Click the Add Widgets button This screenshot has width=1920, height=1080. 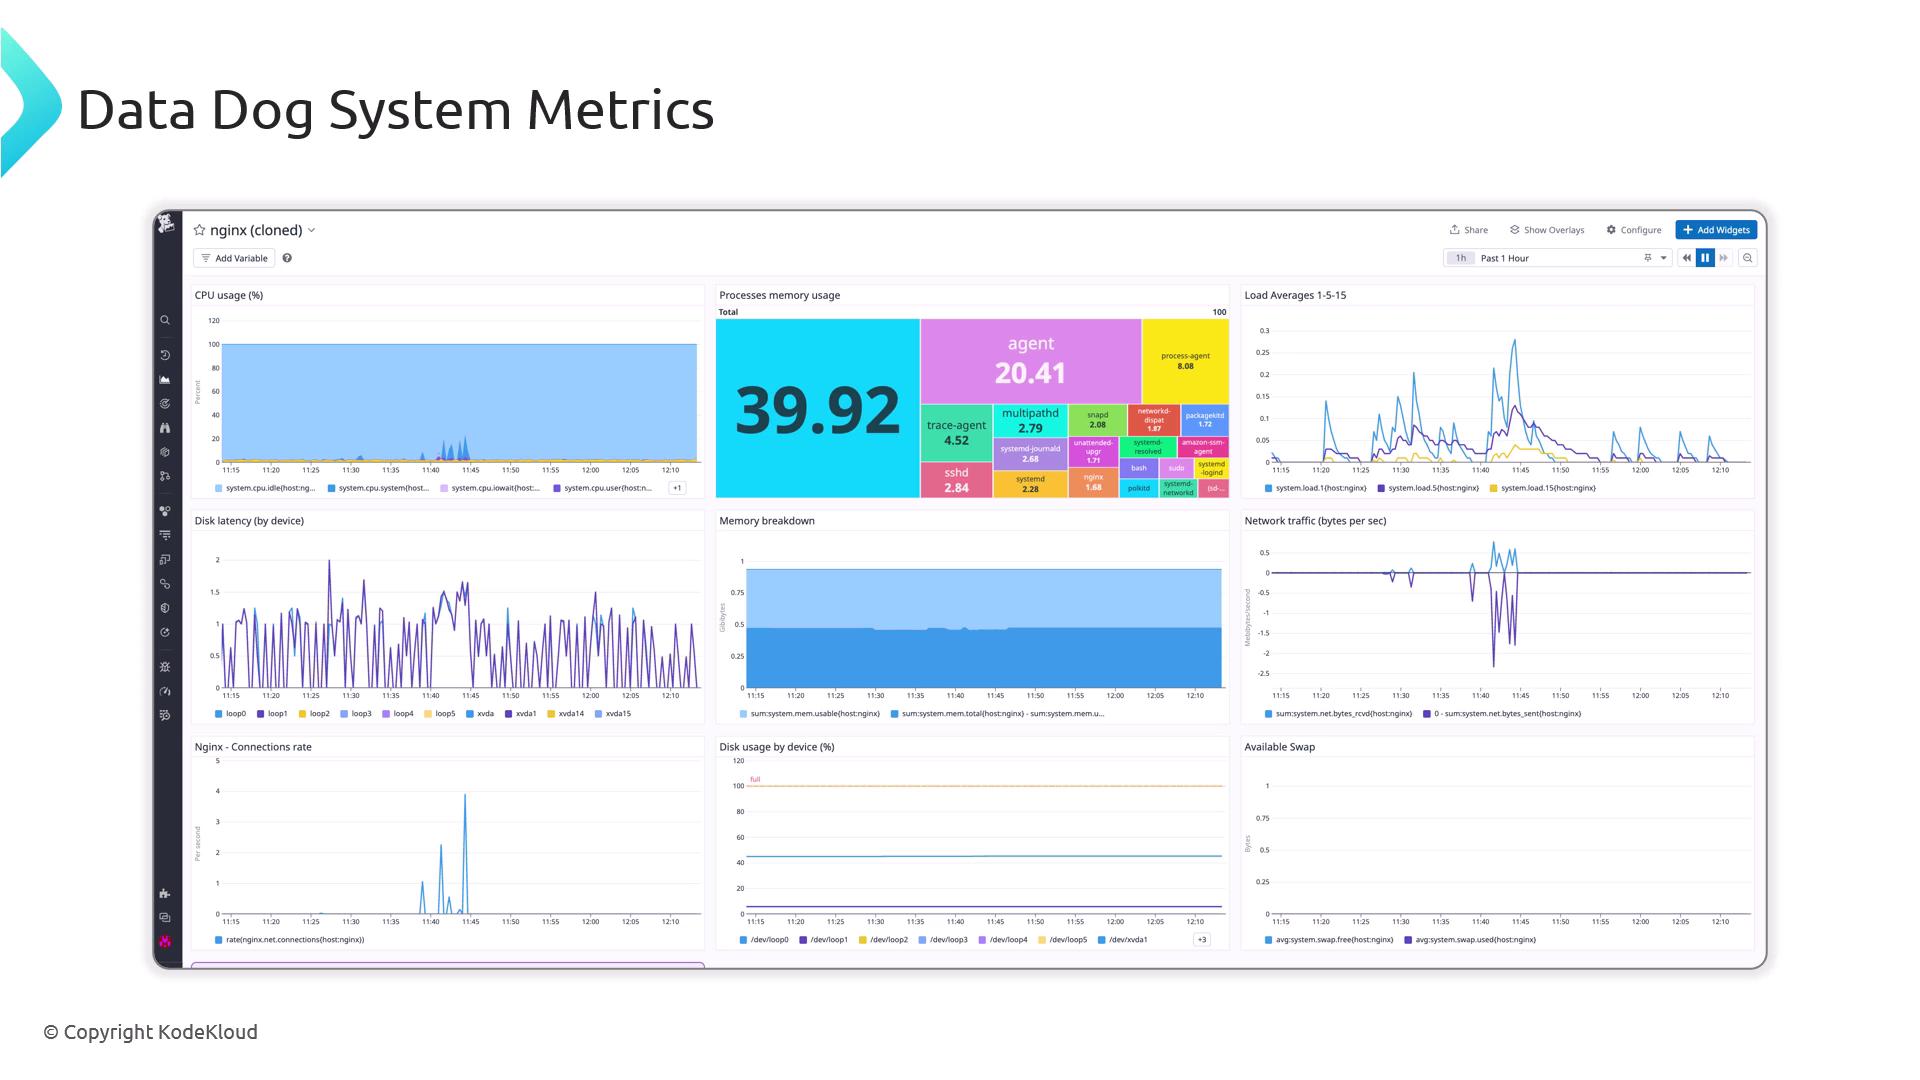pos(1715,230)
